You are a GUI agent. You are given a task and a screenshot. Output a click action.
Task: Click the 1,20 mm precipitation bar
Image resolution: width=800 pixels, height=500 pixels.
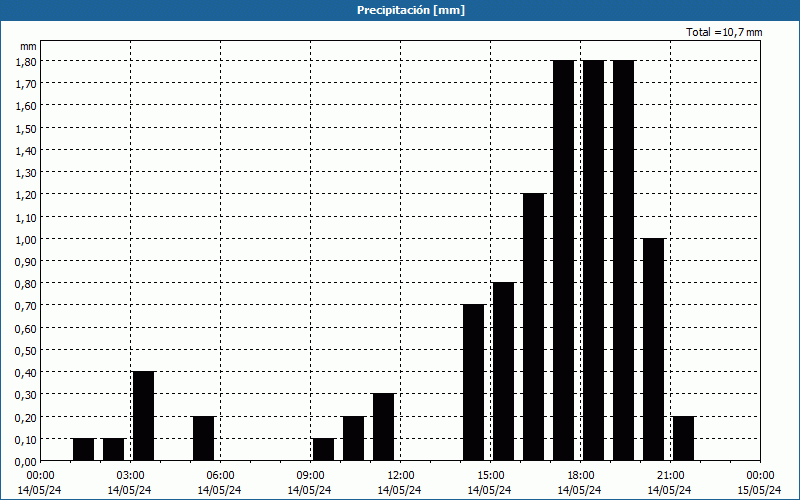(534, 327)
